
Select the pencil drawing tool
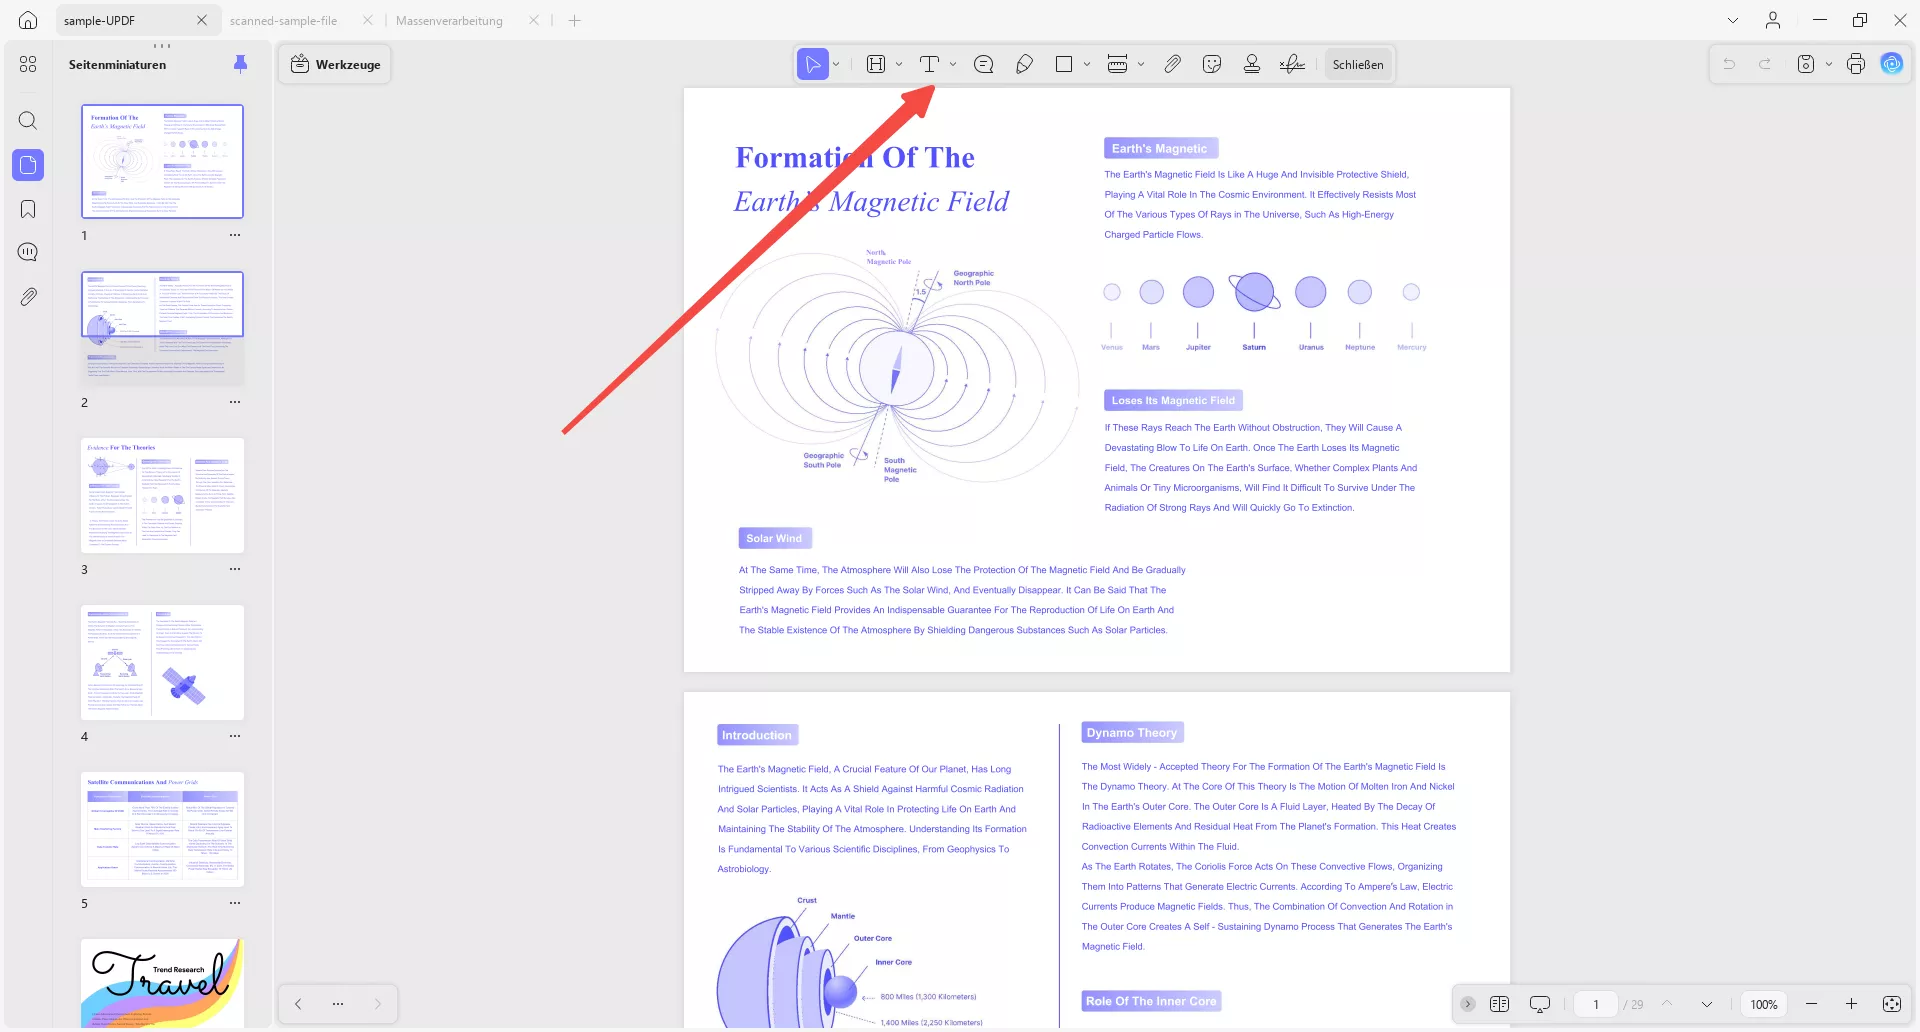(1024, 64)
